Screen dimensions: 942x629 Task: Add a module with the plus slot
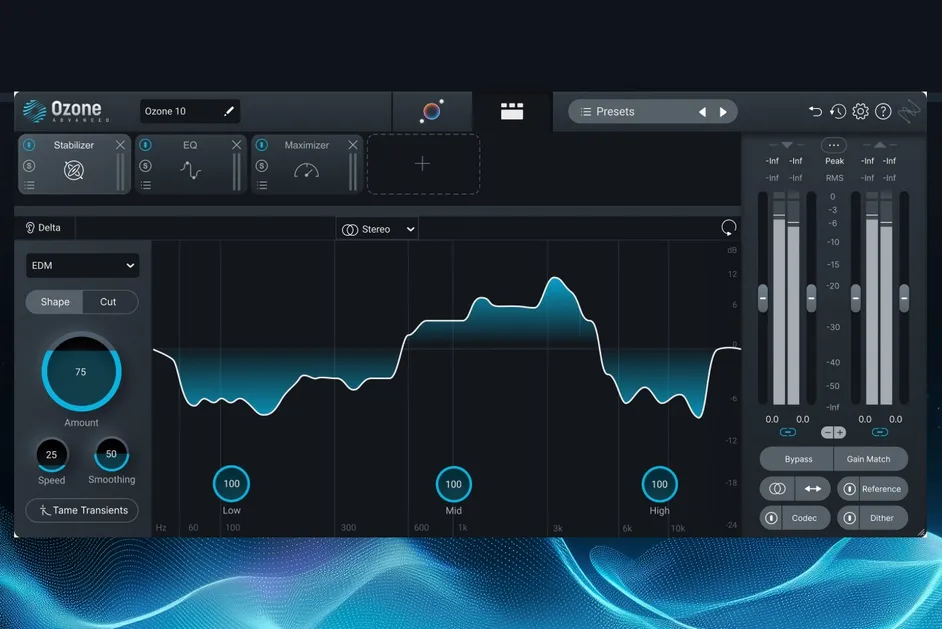point(423,164)
